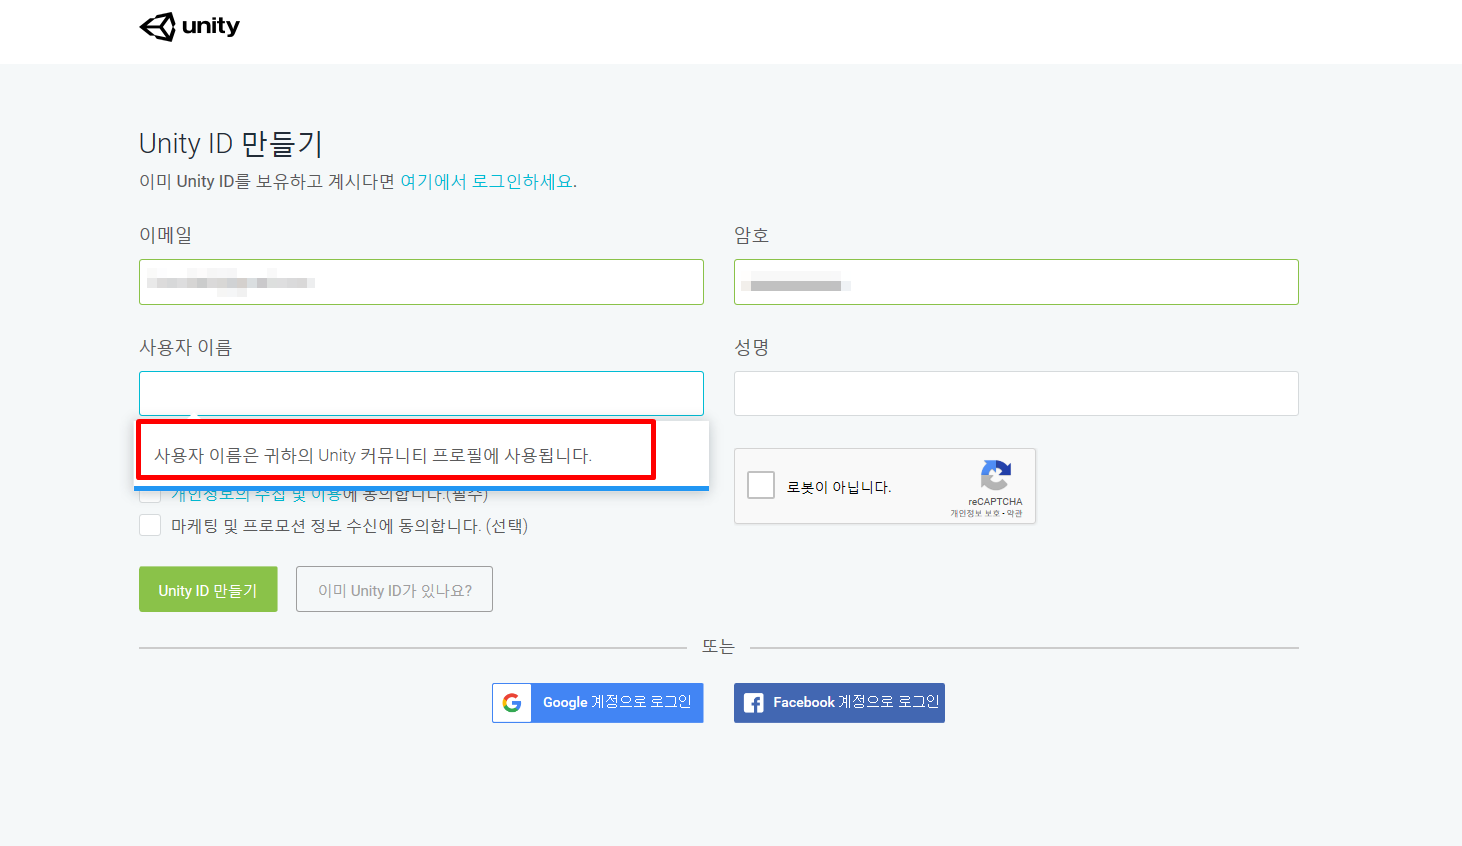Click the tooltip text 사용자 이름은 귀하의 Unity 커뮤니티 프로필에 사용됩니다
1462x846 pixels.
coord(373,456)
